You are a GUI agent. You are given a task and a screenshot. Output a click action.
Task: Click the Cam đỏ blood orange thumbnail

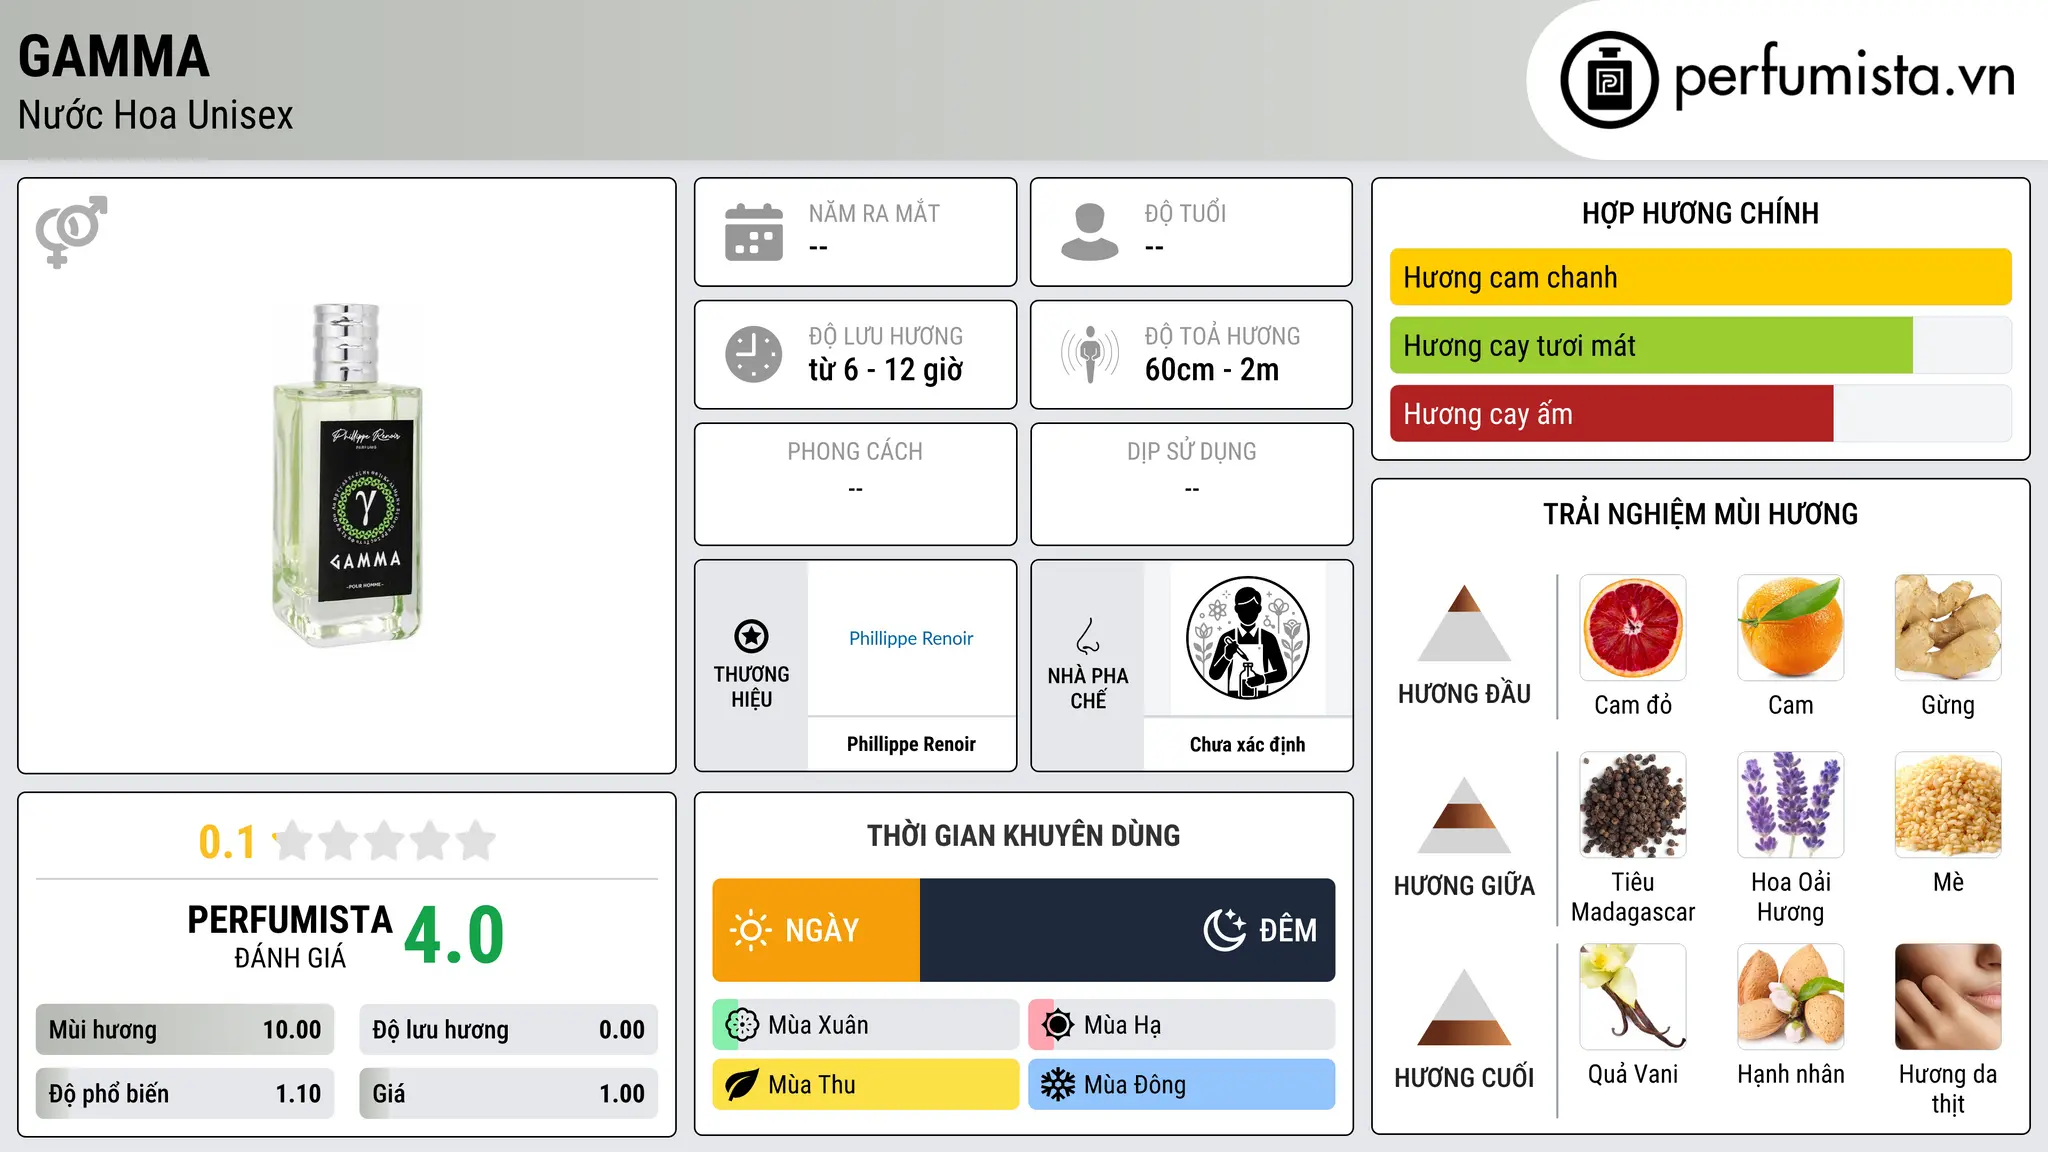[1633, 628]
